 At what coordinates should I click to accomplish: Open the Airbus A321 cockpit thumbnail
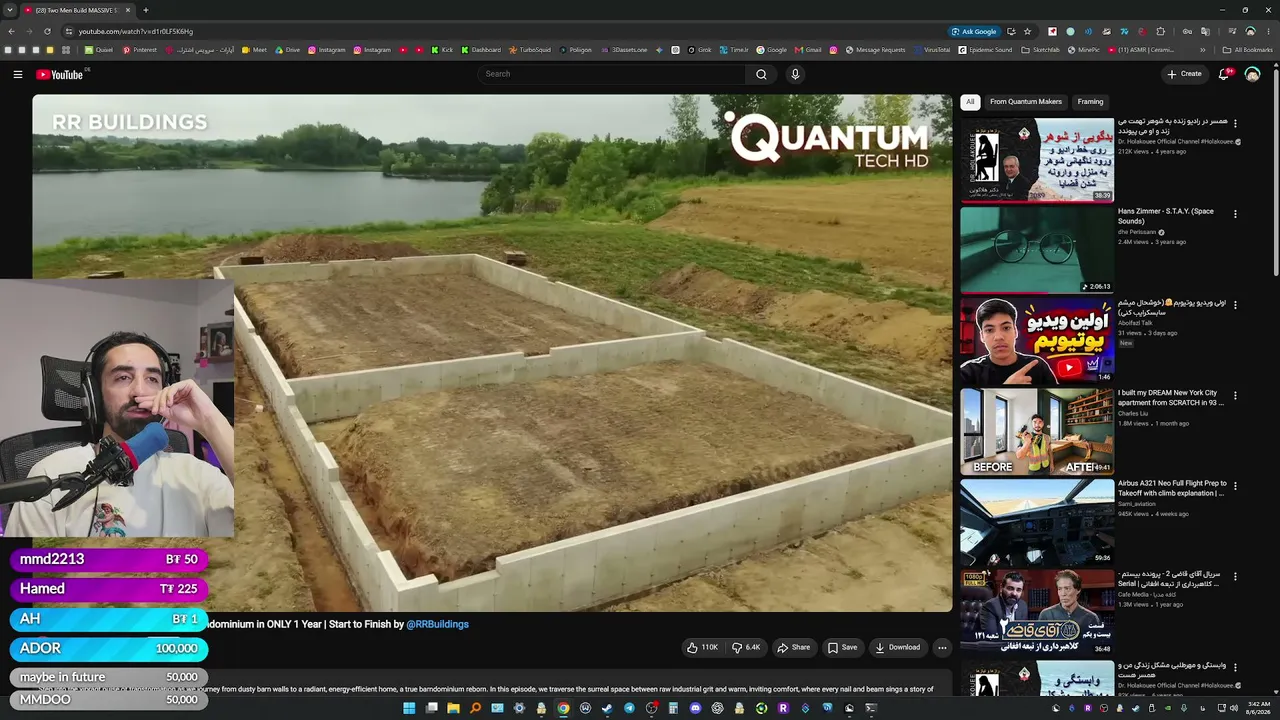(1037, 522)
